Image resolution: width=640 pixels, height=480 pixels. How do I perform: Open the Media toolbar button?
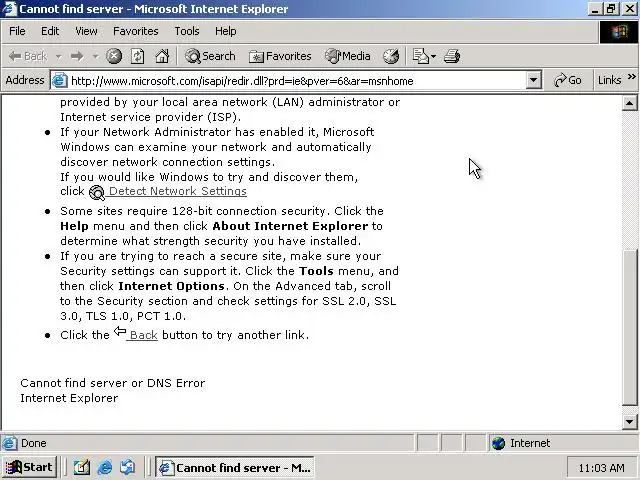click(348, 56)
